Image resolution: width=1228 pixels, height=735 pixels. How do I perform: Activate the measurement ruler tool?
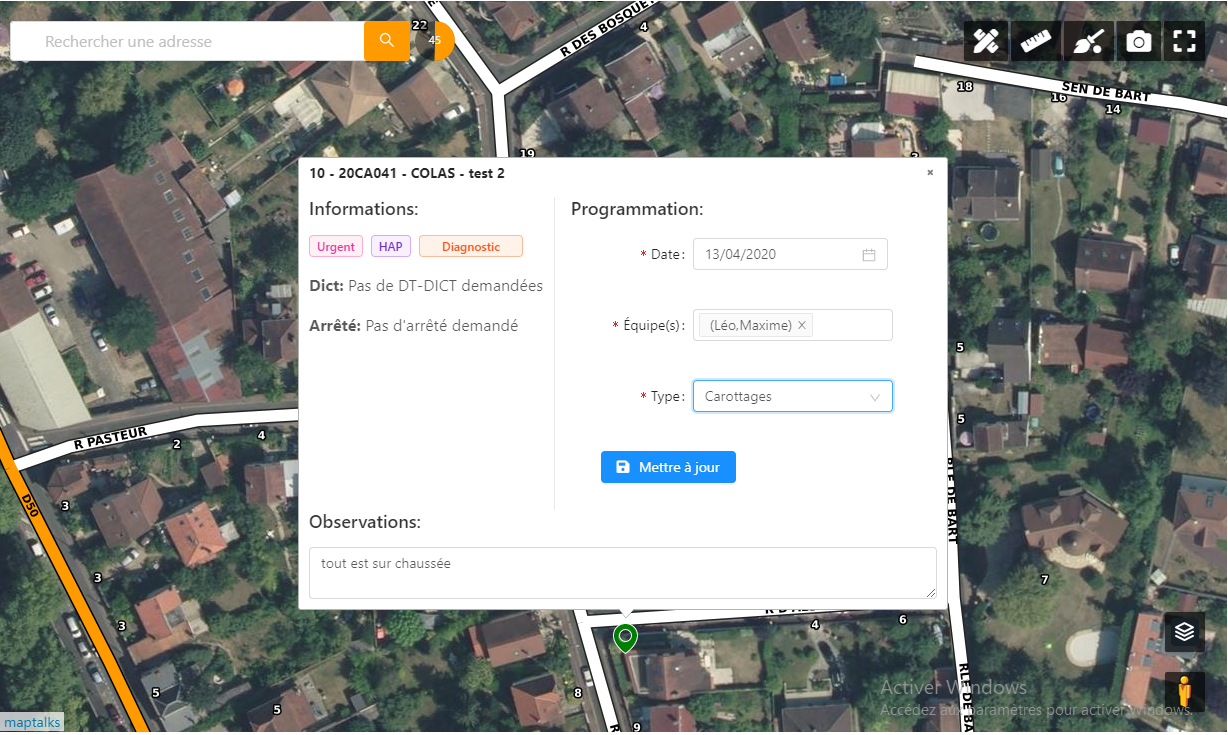1035,41
